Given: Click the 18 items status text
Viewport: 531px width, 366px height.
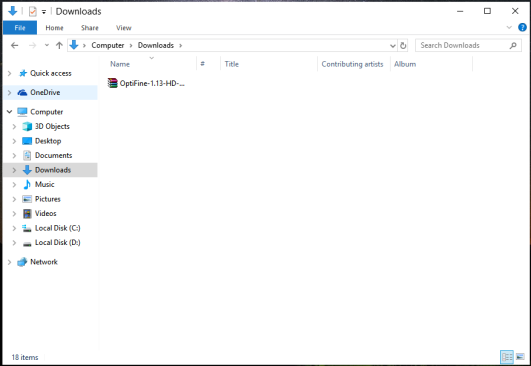Looking at the screenshot, I should tap(25, 357).
